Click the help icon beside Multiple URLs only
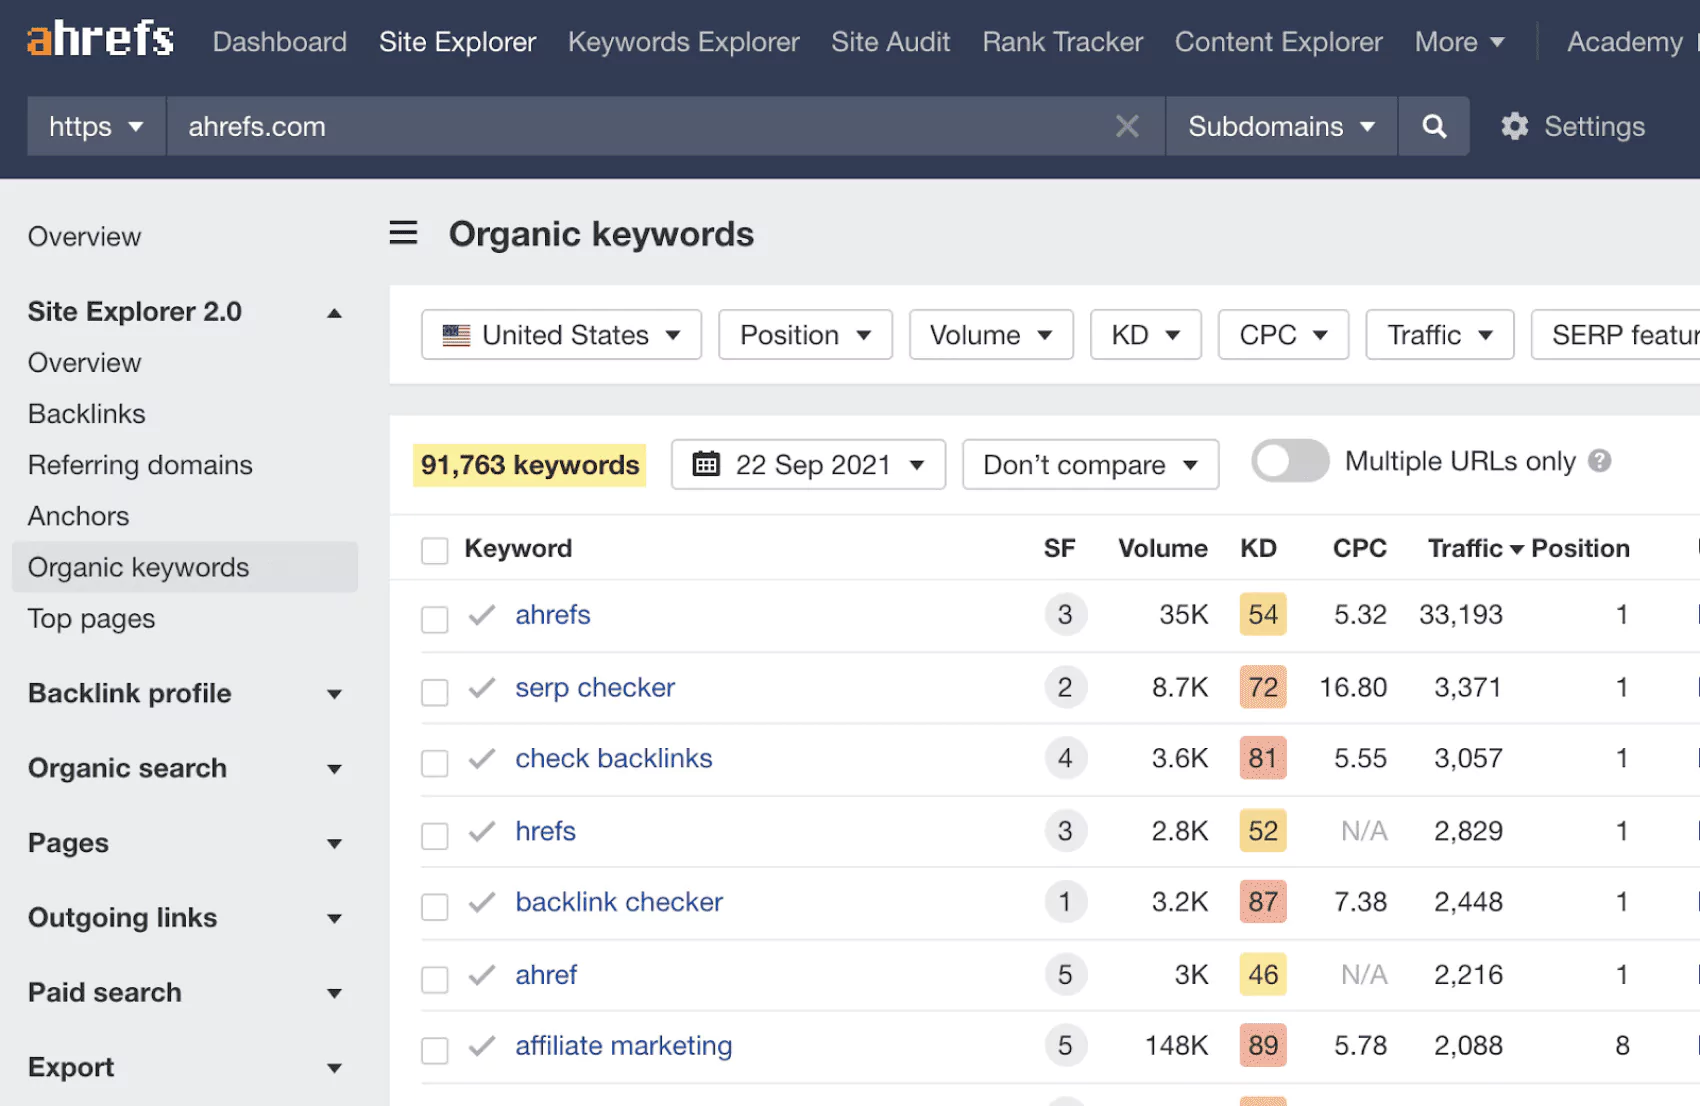The image size is (1700, 1106). [1600, 461]
